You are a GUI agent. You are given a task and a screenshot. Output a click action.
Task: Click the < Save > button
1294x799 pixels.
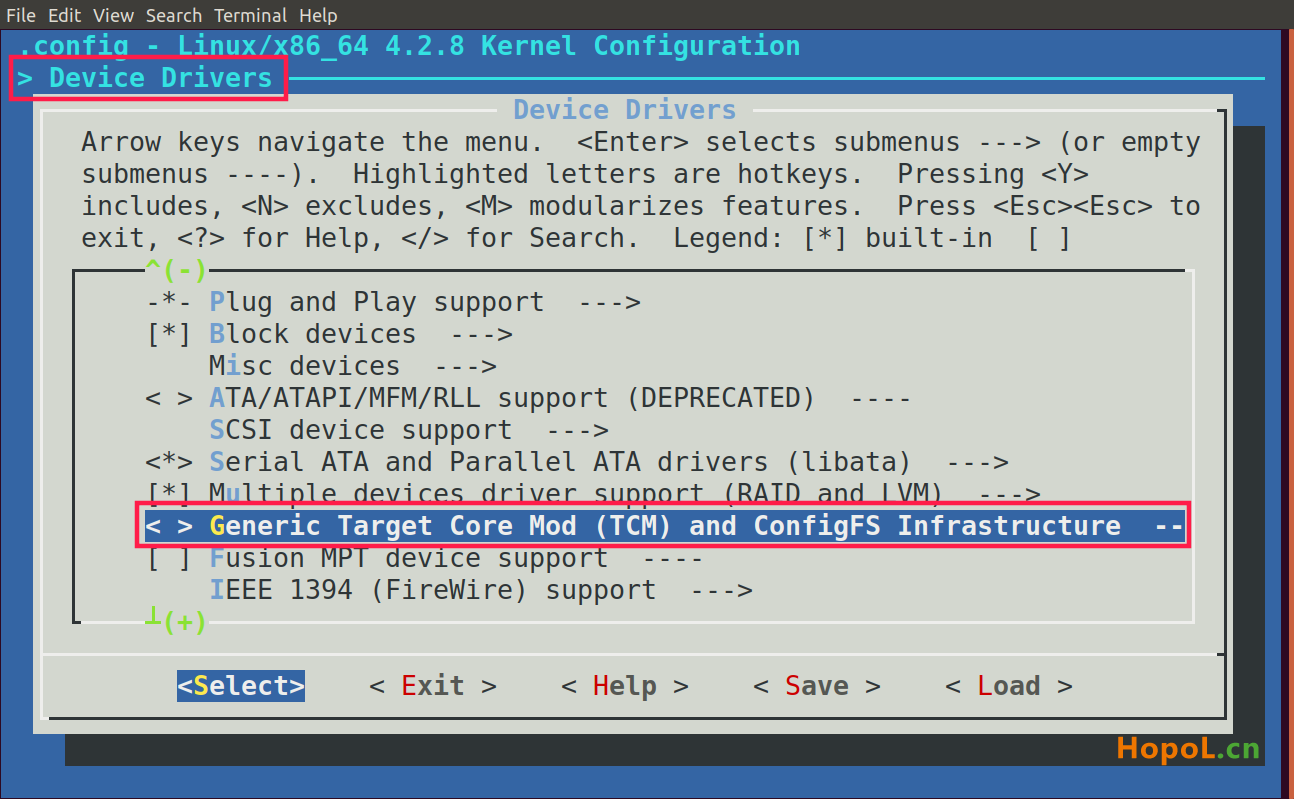pos(817,686)
